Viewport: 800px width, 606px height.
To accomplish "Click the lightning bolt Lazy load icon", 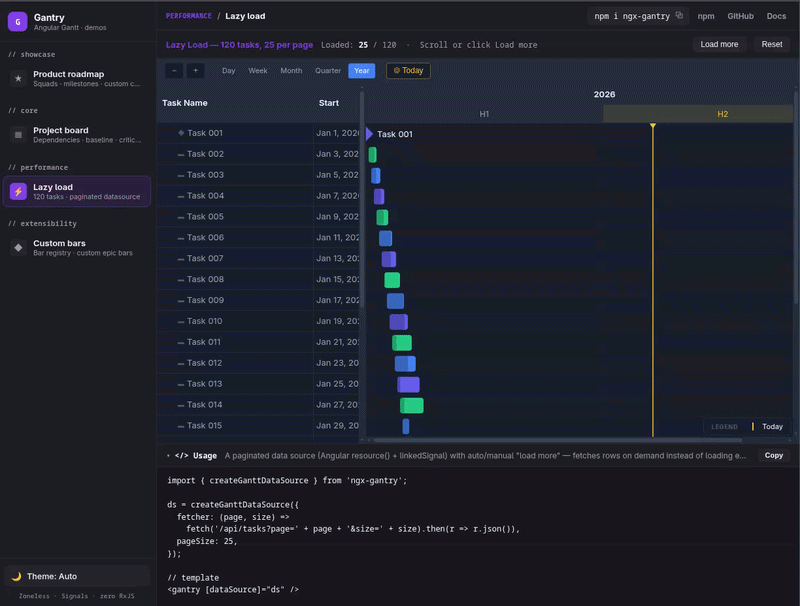I will [18, 191].
